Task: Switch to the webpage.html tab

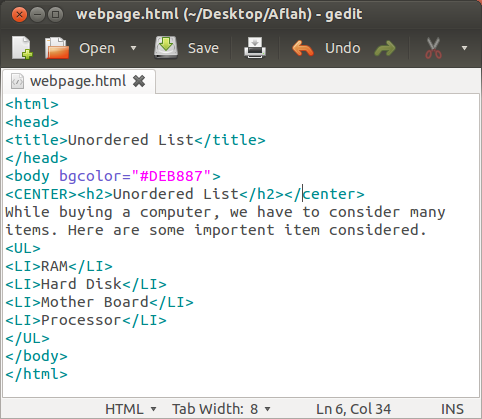Action: pyautogui.click(x=78, y=81)
